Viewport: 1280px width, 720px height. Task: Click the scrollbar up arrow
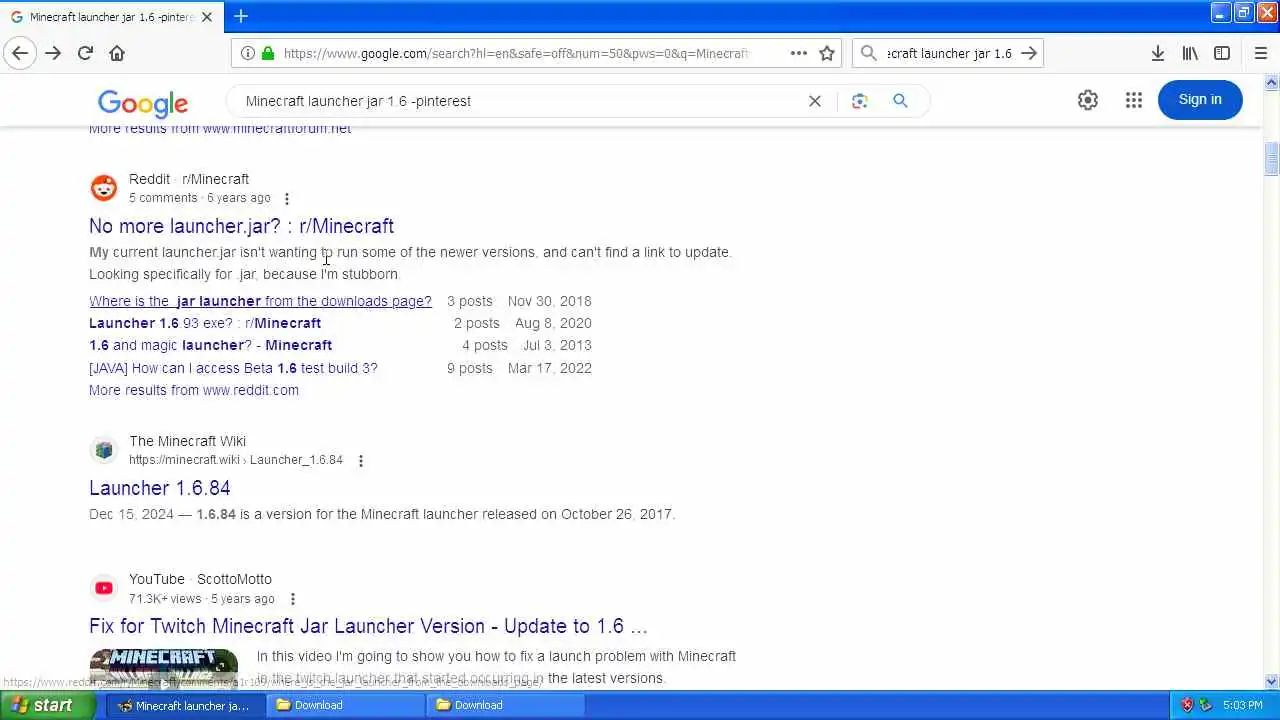(1271, 82)
